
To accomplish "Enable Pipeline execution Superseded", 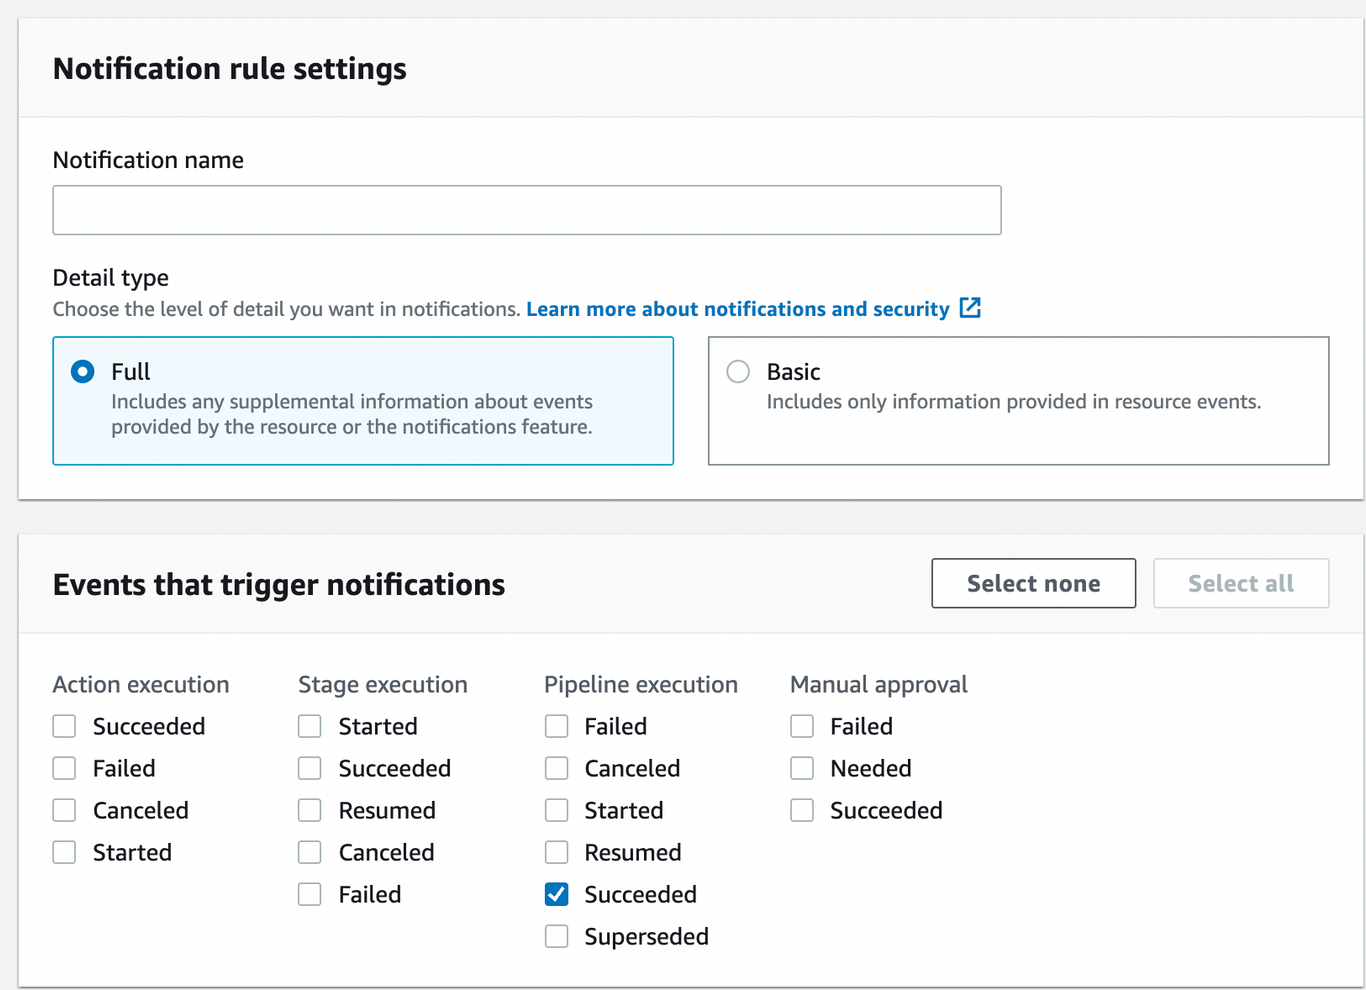I will [556, 936].
